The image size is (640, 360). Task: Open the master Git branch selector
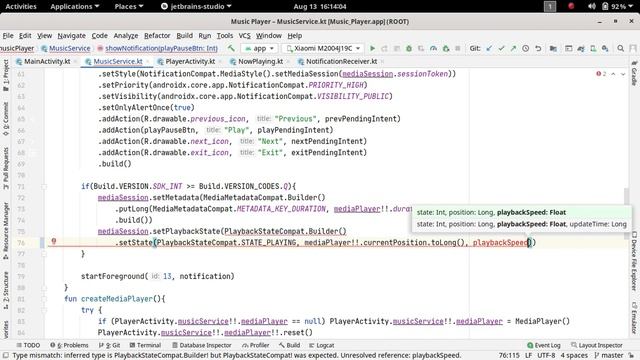609,355
